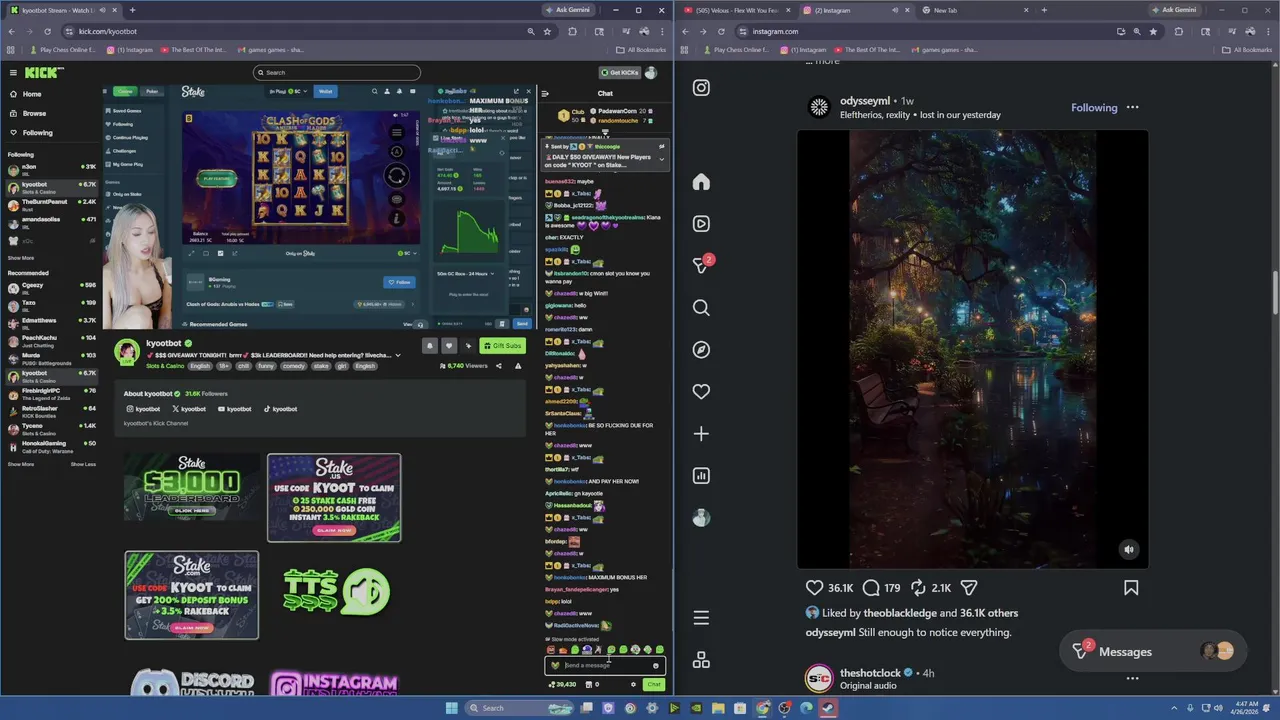Open HonokaiGaming recommended channel
The height and width of the screenshot is (720, 1280).
[x=51, y=445]
